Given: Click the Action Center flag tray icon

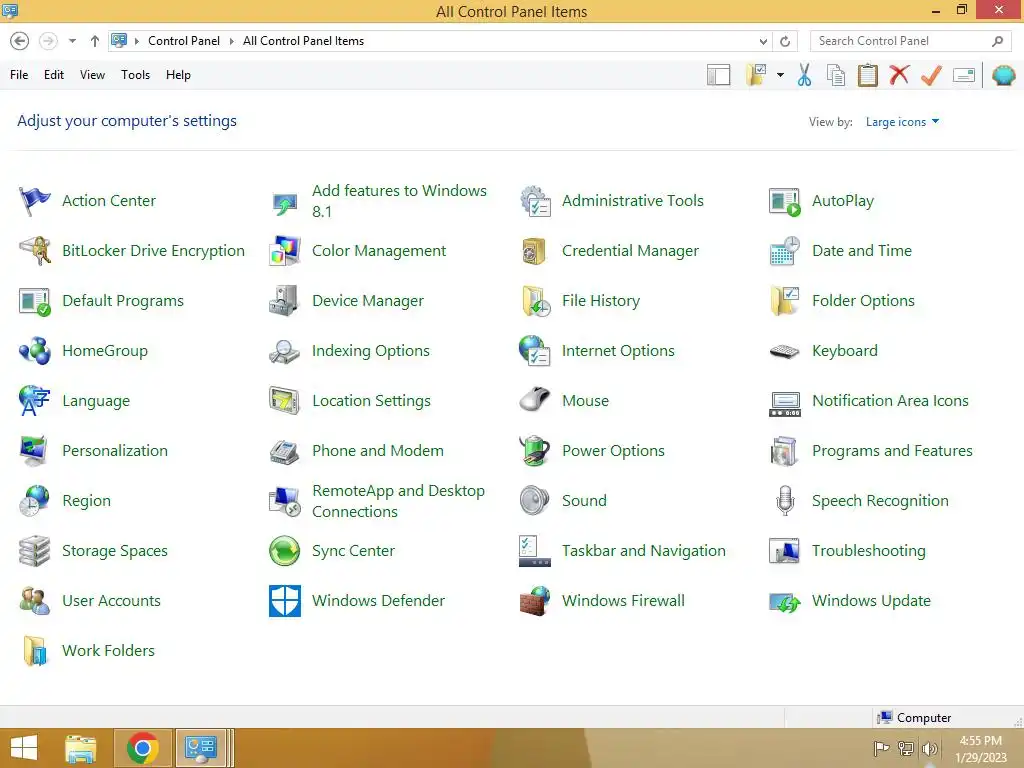Looking at the screenshot, I should tap(882, 748).
